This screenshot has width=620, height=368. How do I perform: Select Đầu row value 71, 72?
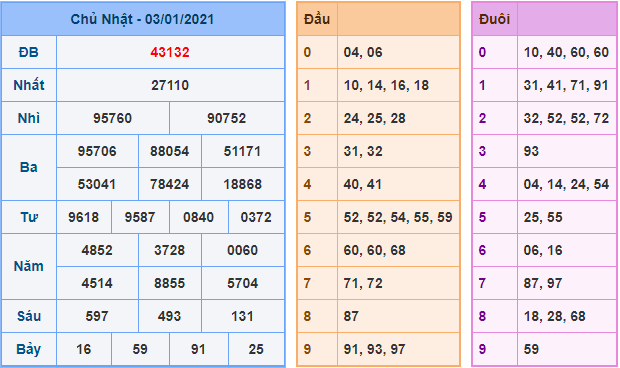tap(363, 283)
